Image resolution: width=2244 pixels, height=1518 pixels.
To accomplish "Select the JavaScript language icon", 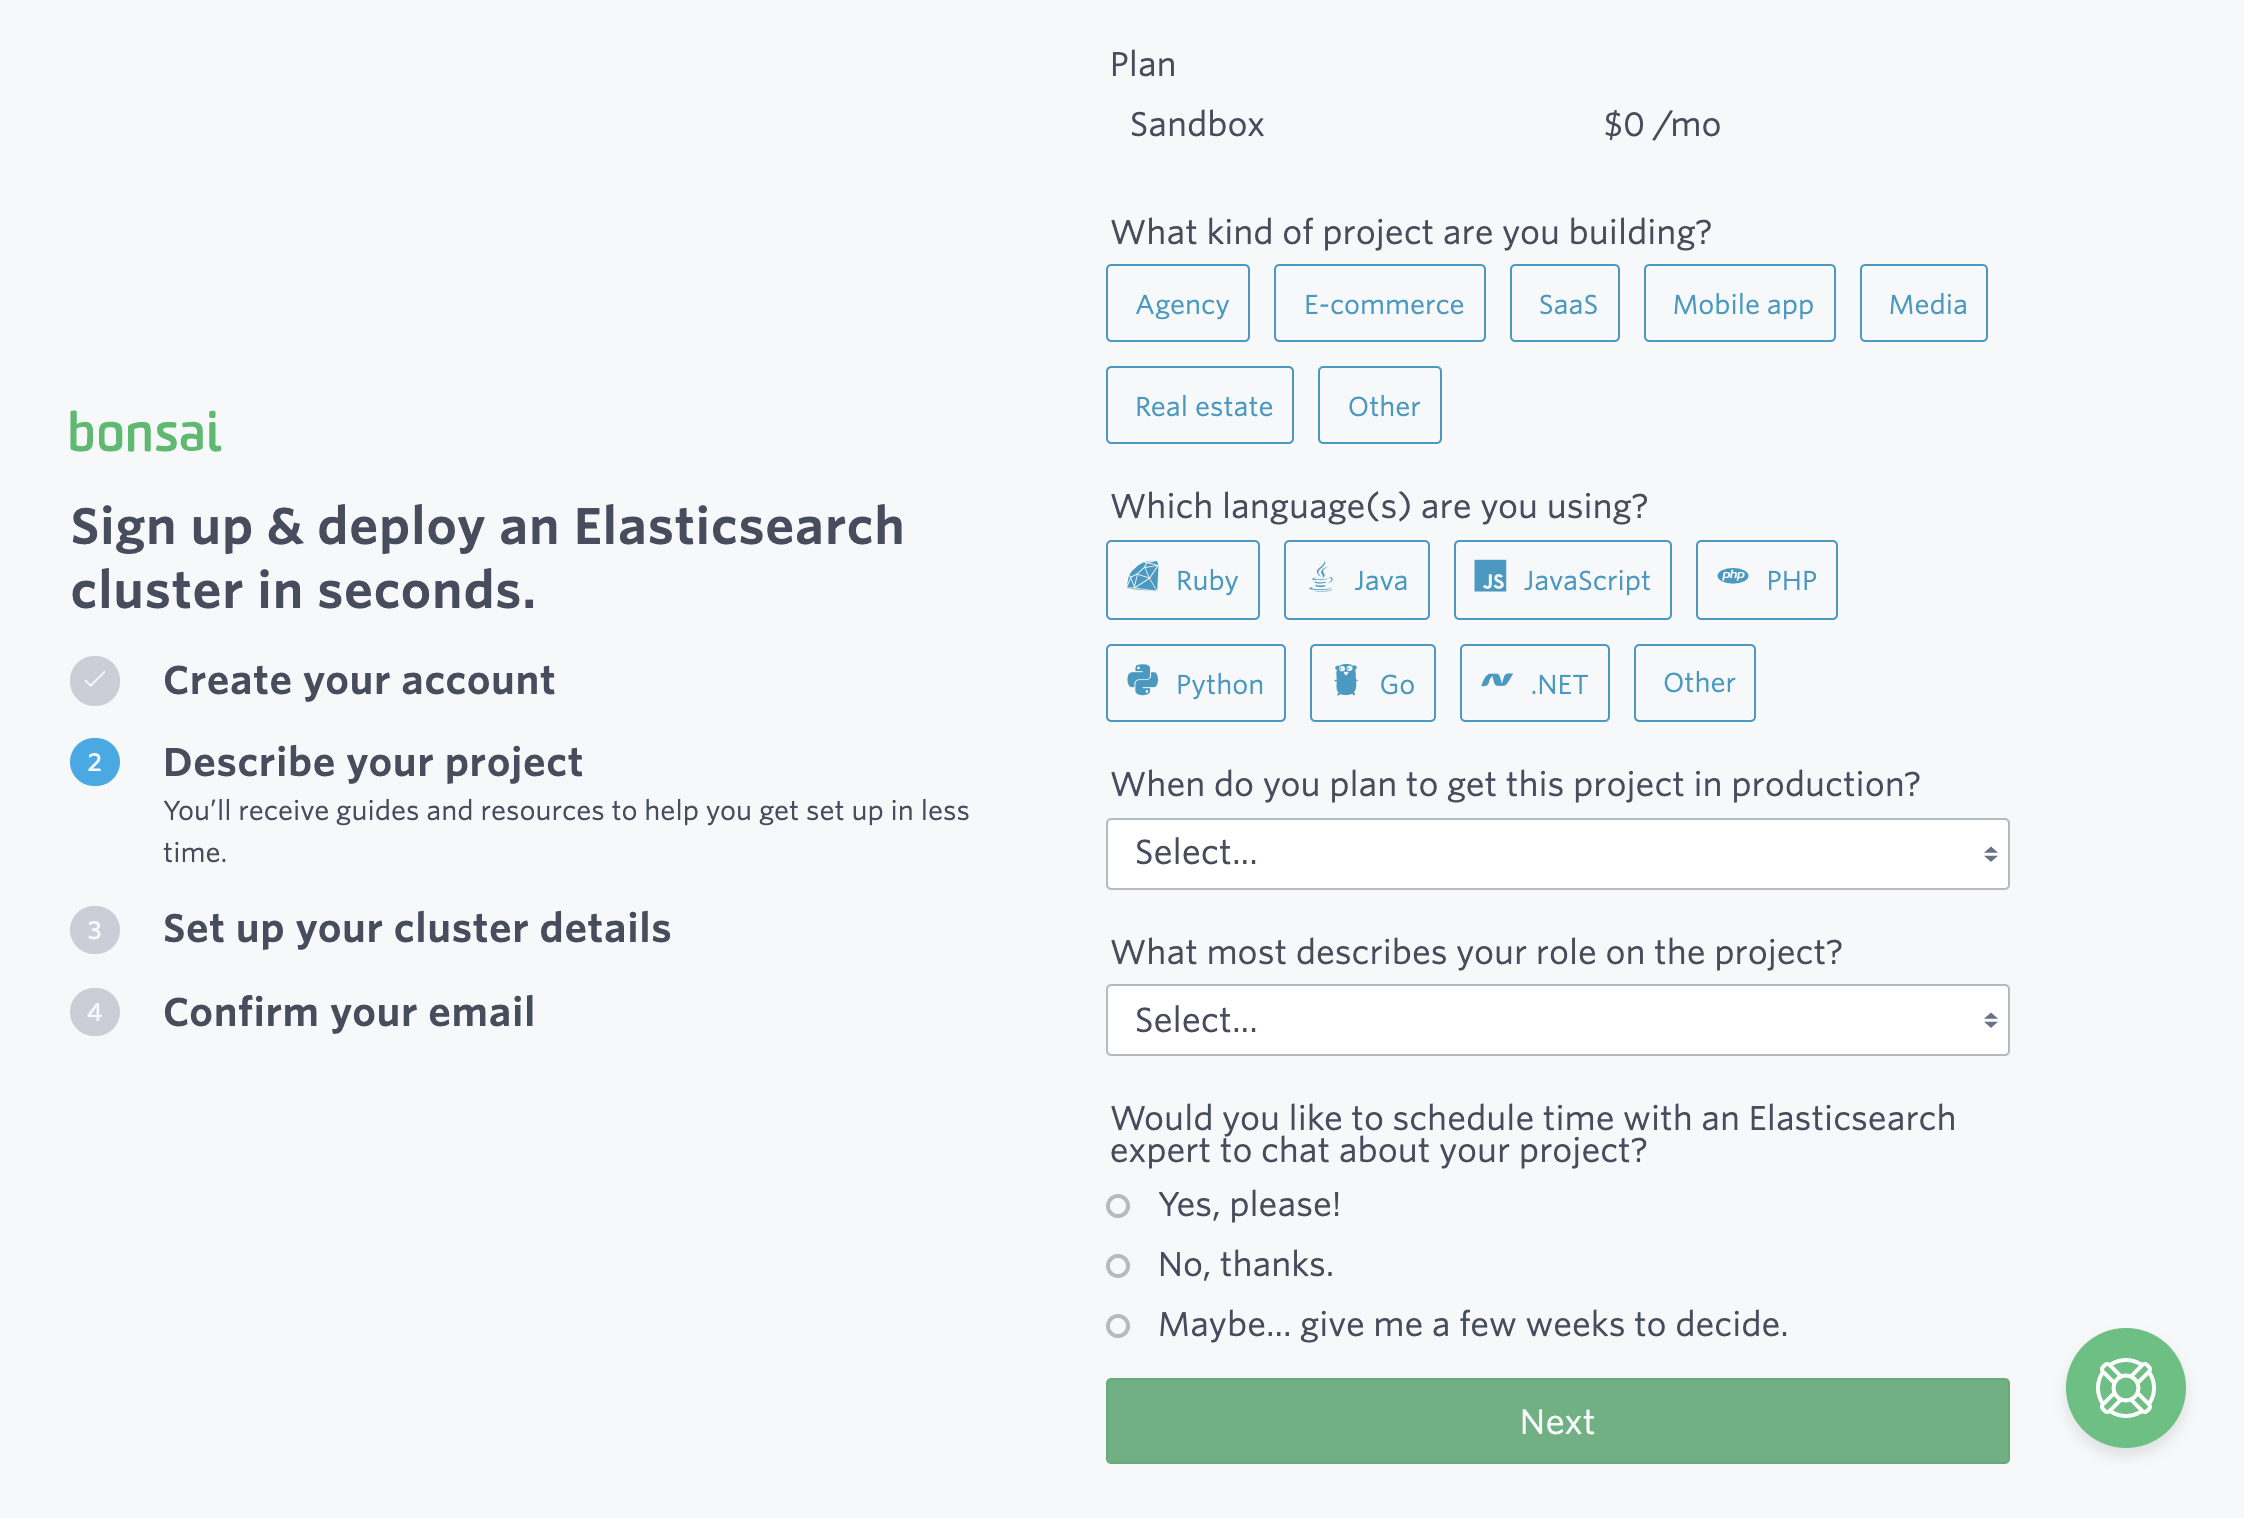I will [1562, 579].
